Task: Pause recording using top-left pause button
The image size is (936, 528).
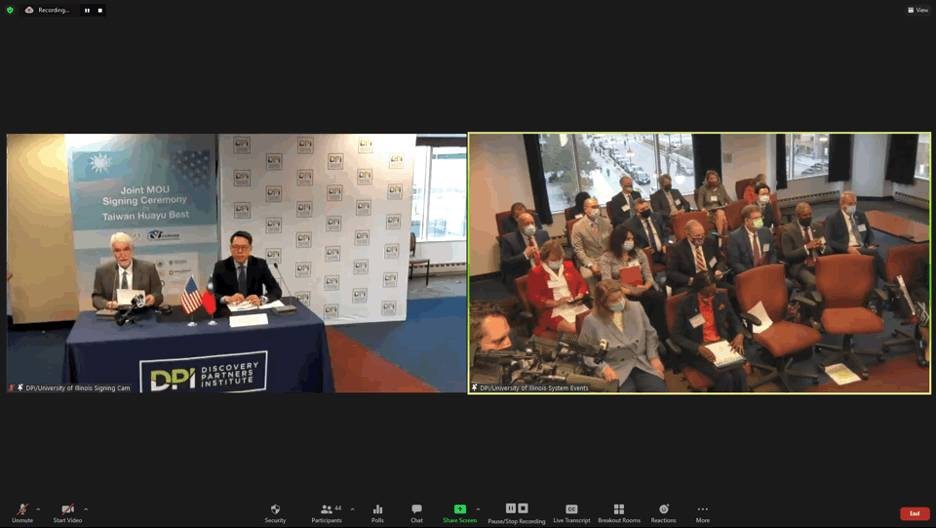Action: coord(87,10)
